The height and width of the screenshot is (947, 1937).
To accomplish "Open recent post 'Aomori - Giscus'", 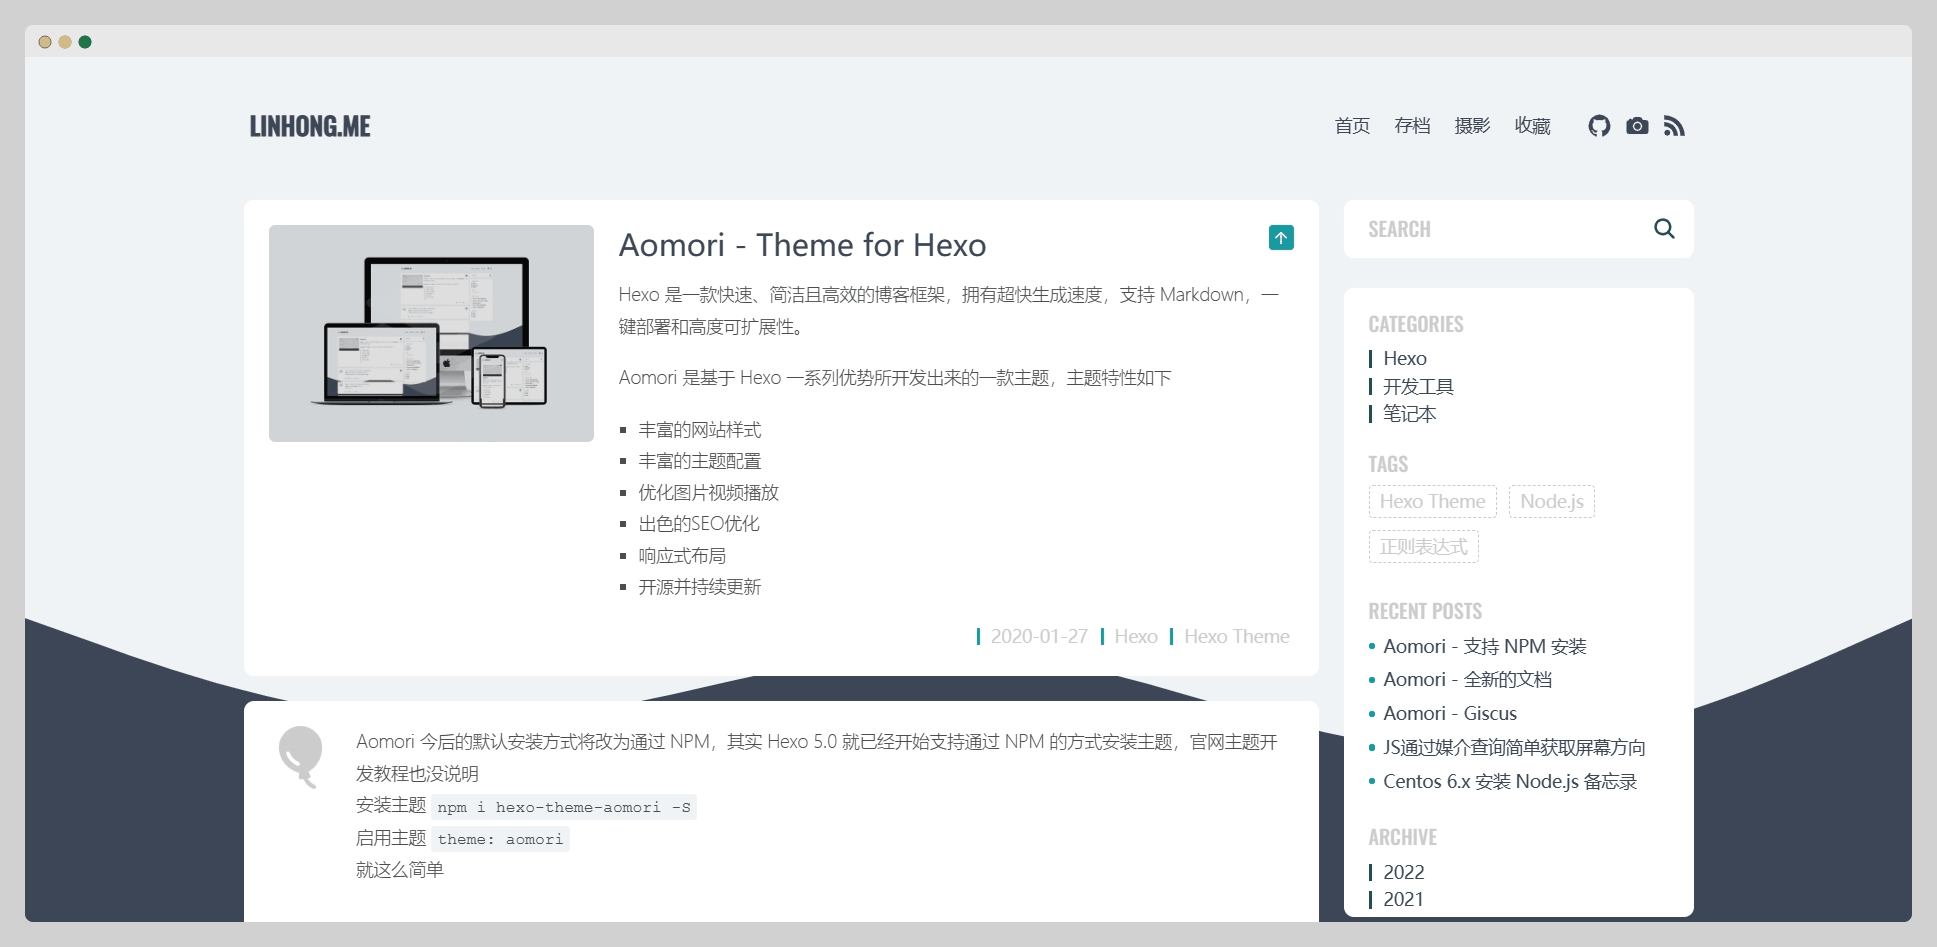I will (1449, 713).
